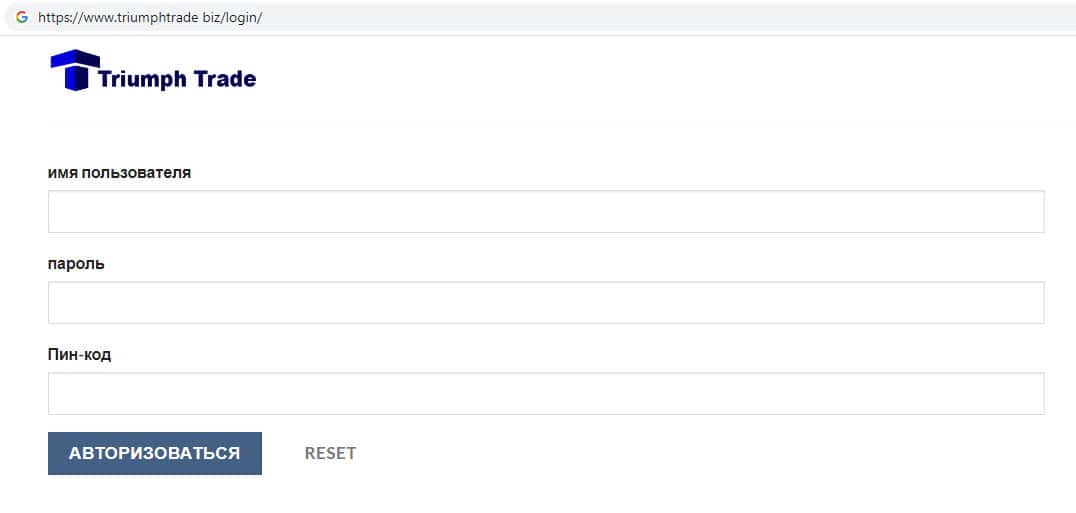The width and height of the screenshot is (1076, 513).
Task: Click the Google icon in the address bar
Action: [21, 17]
